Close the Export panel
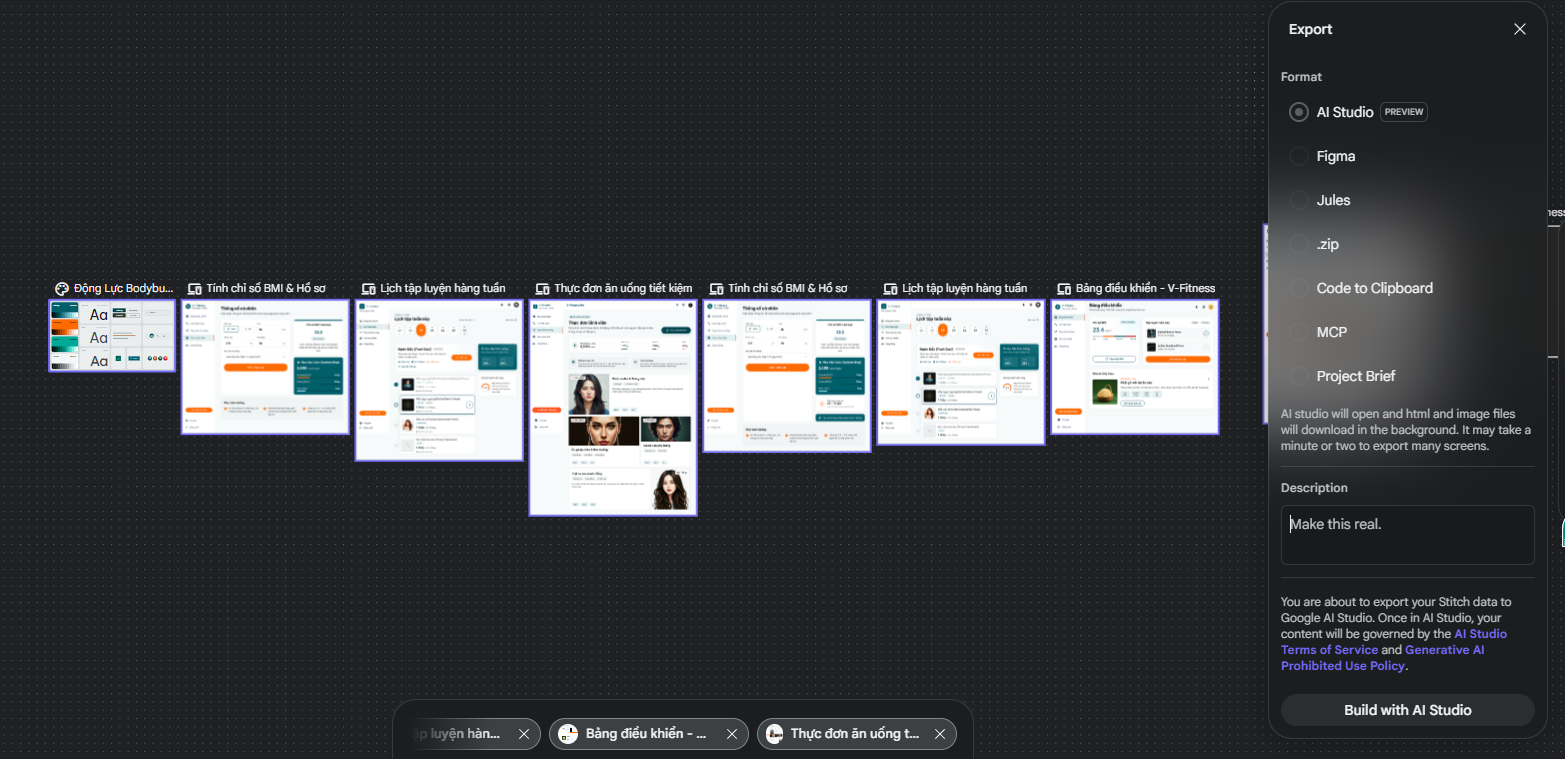The width and height of the screenshot is (1565, 759). click(x=1519, y=29)
